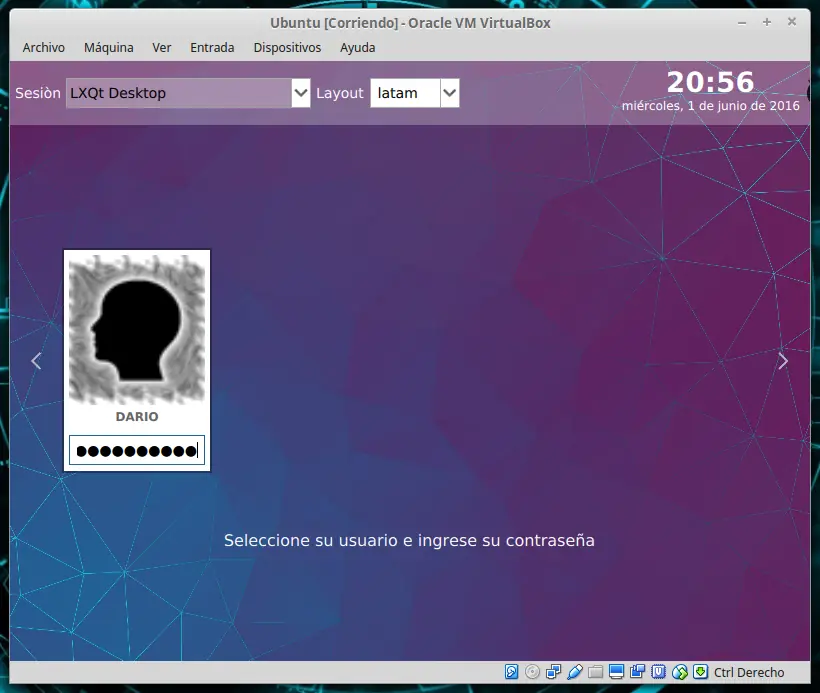Open the network adapter status icon
Screen dimensions: 820x693
[x=553, y=672]
